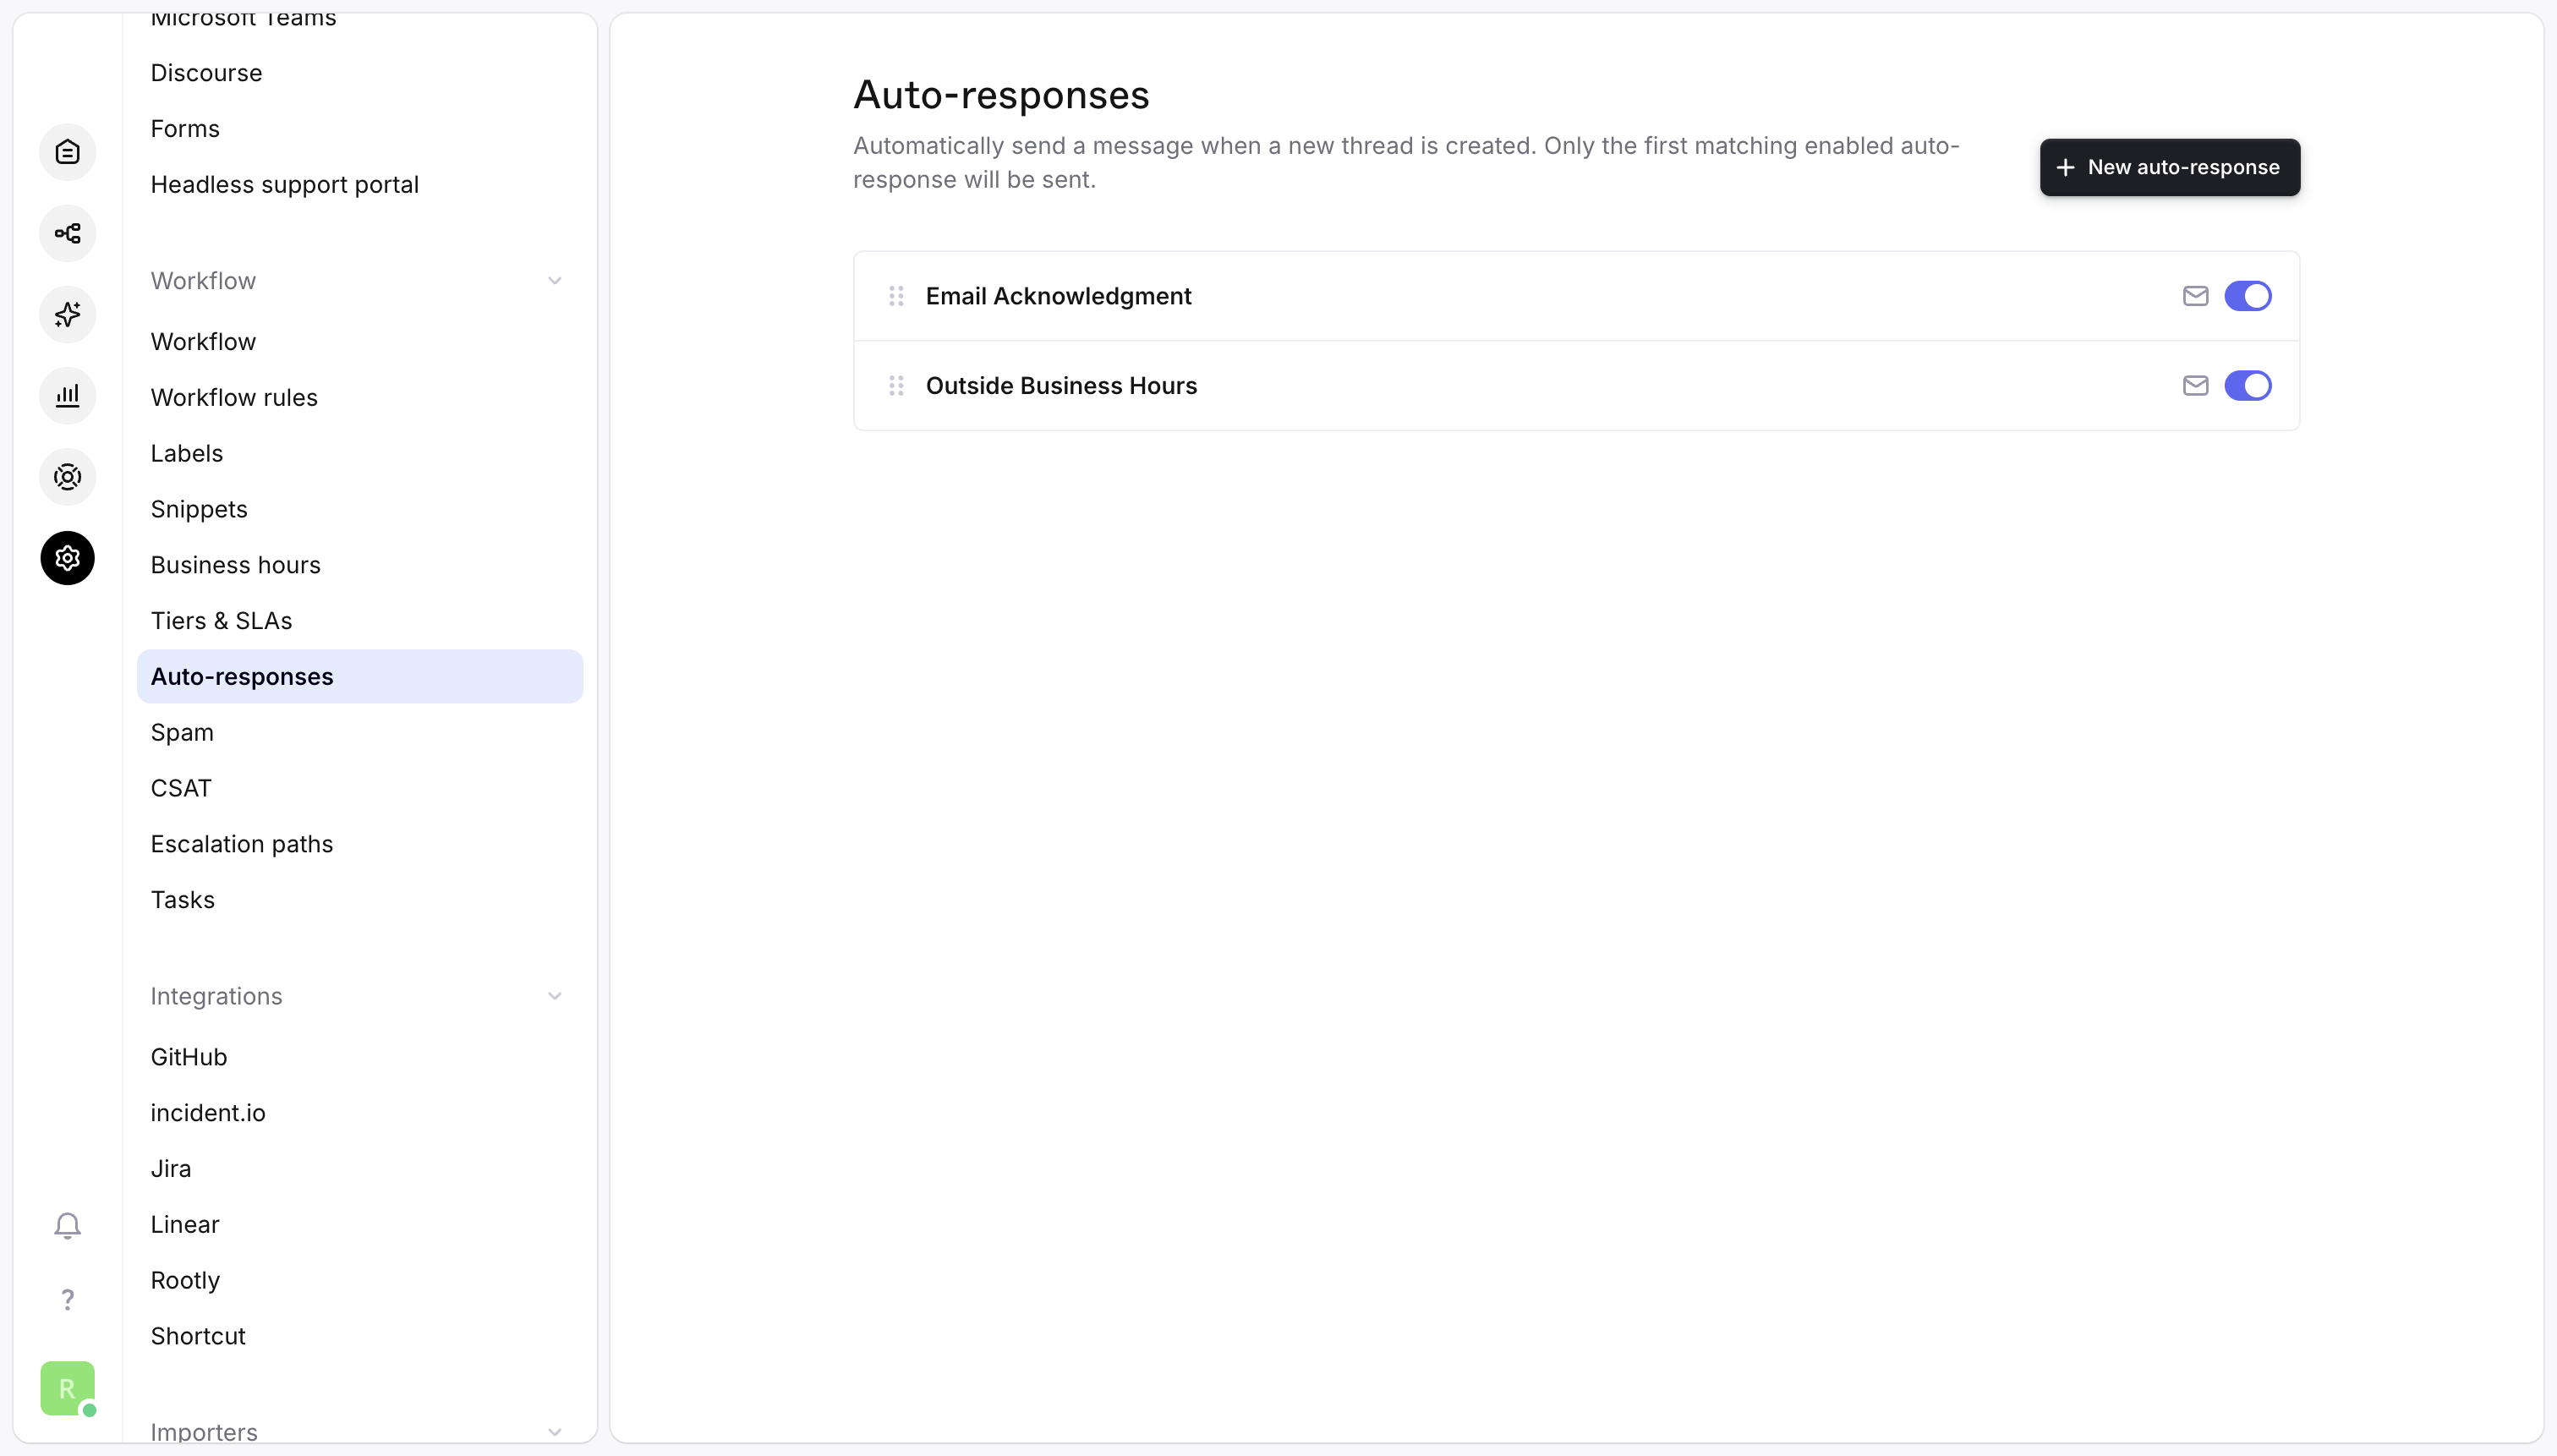
Task: Collapse the Integrations section chevron
Action: 554,996
